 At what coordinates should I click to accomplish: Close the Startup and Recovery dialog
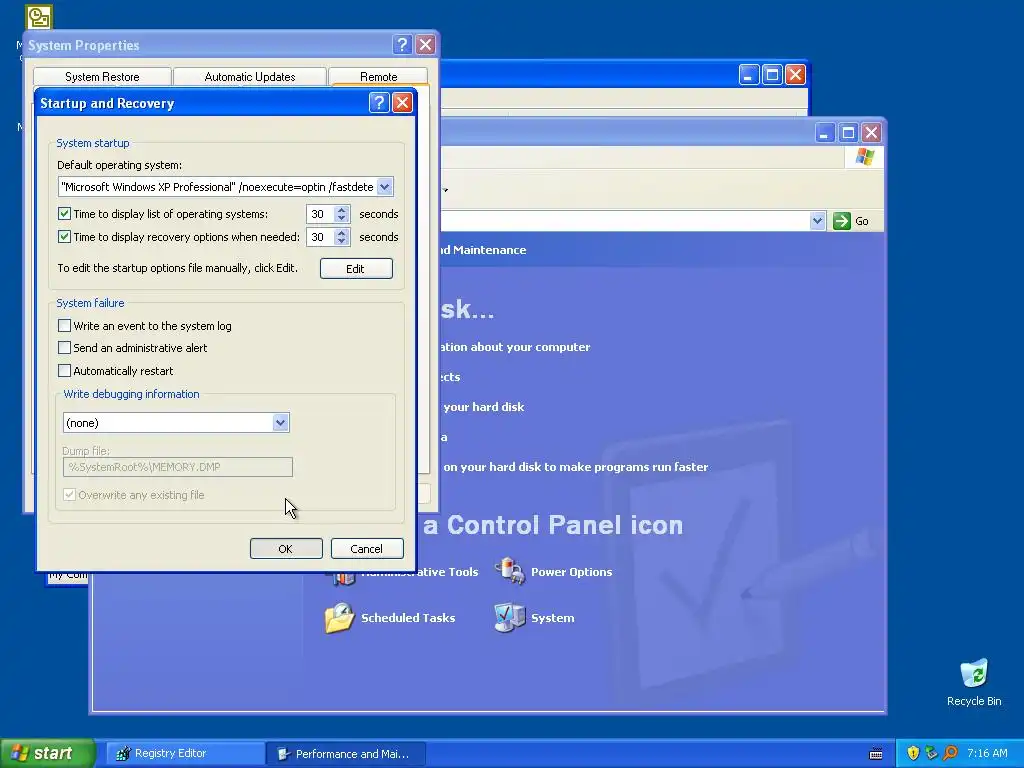(402, 103)
